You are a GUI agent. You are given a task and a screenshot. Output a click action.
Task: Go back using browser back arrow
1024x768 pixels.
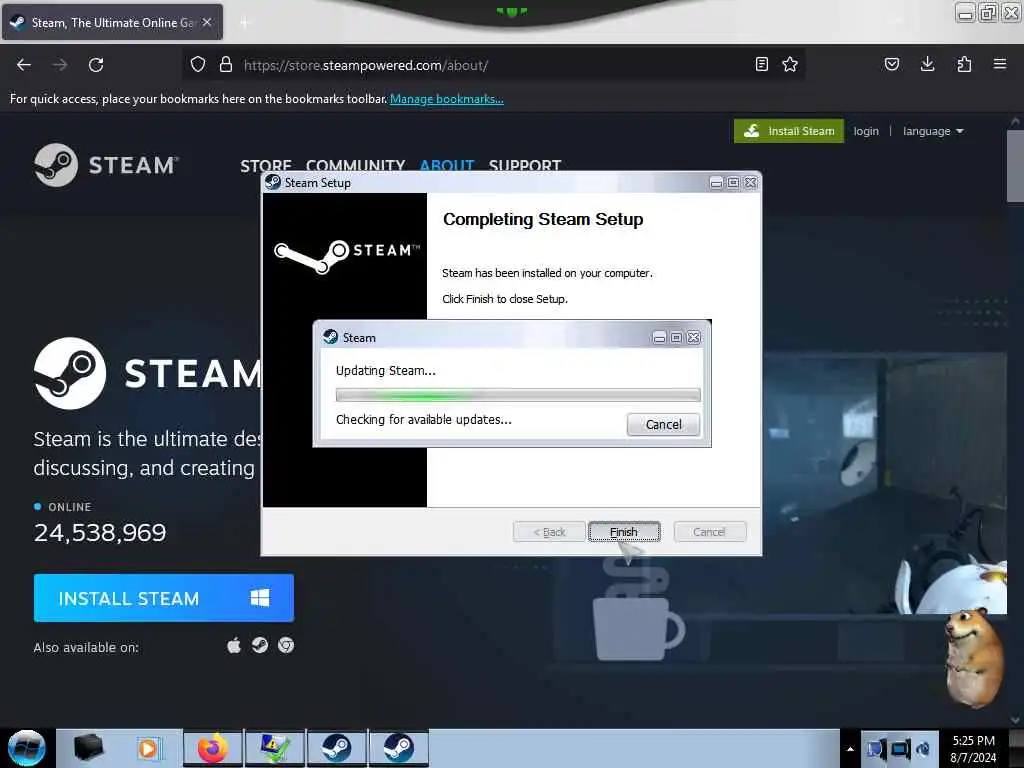[x=24, y=65]
